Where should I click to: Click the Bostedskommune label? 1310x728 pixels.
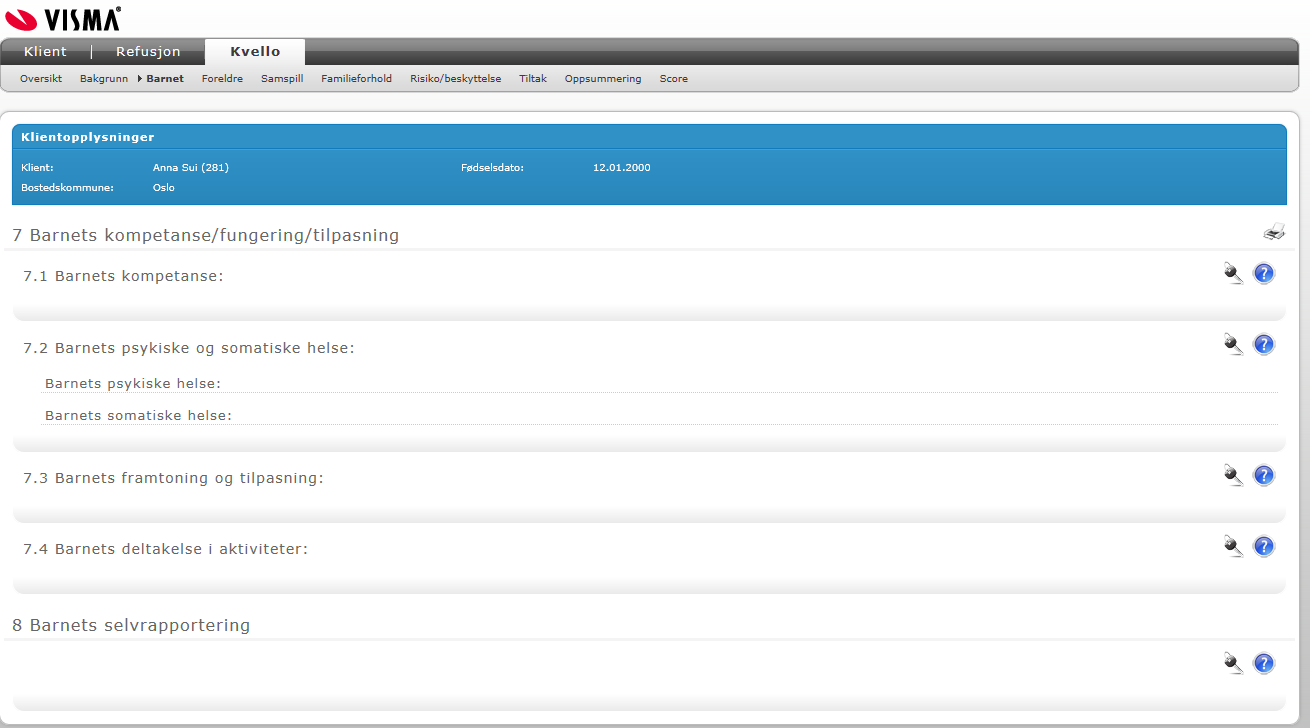pyautogui.click(x=67, y=187)
